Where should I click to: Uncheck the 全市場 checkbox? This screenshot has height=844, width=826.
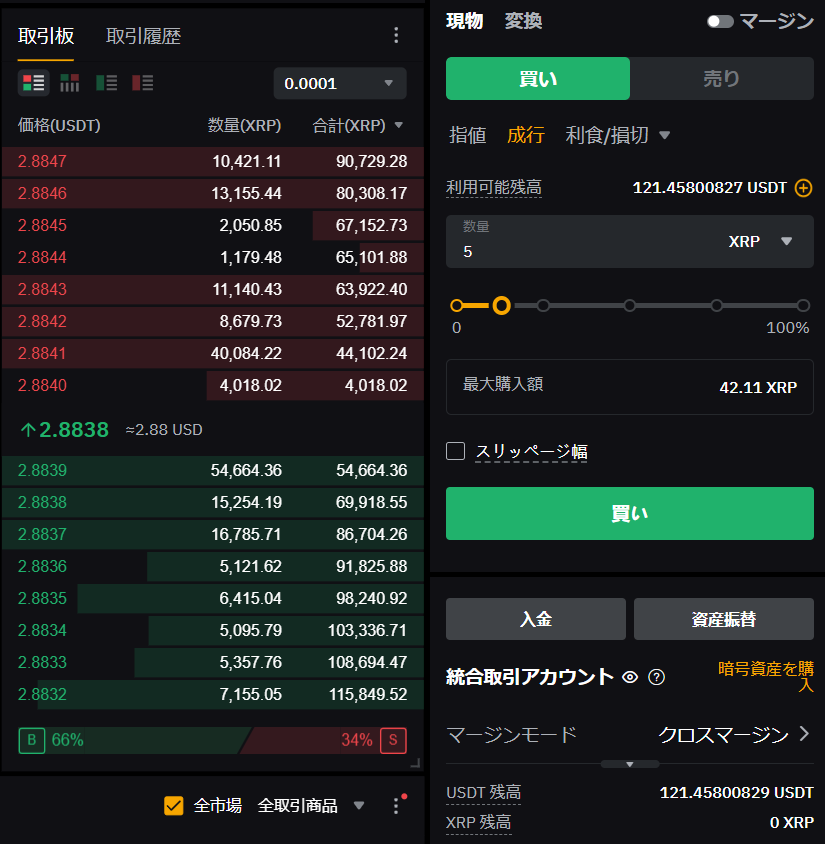174,806
